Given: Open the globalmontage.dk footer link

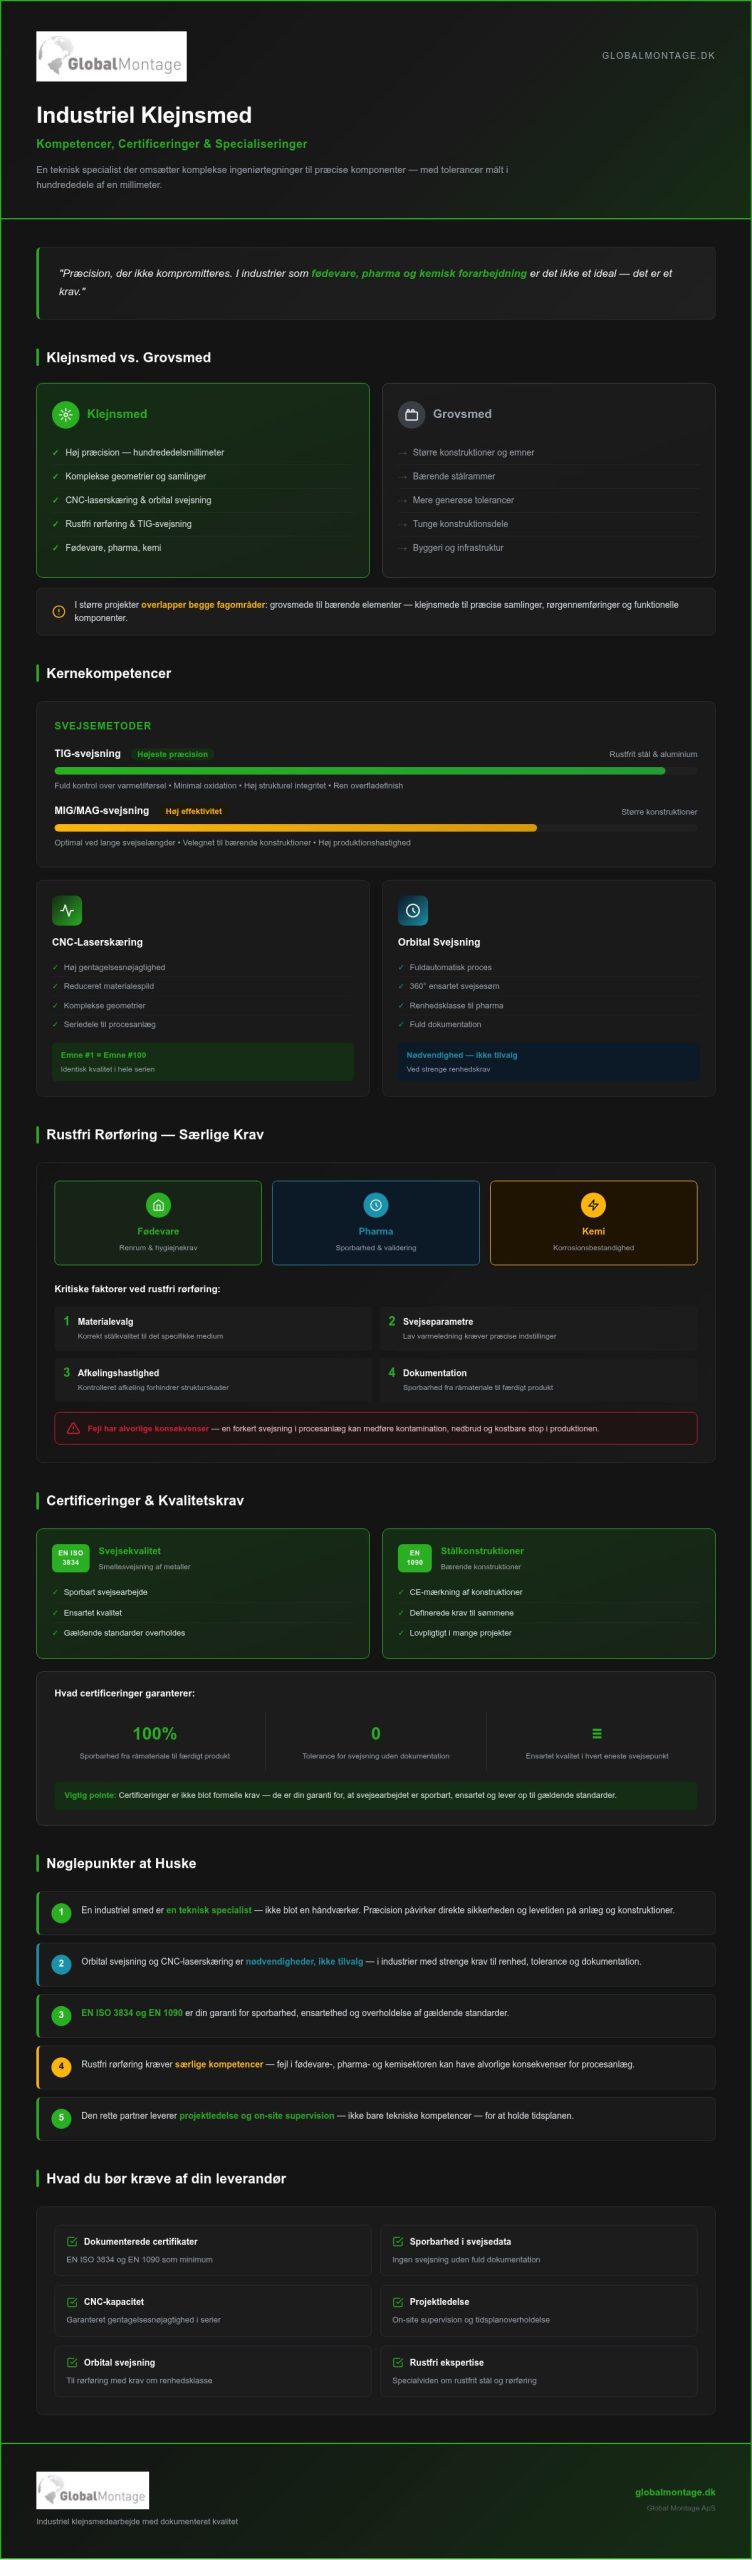Looking at the screenshot, I should (x=675, y=2492).
